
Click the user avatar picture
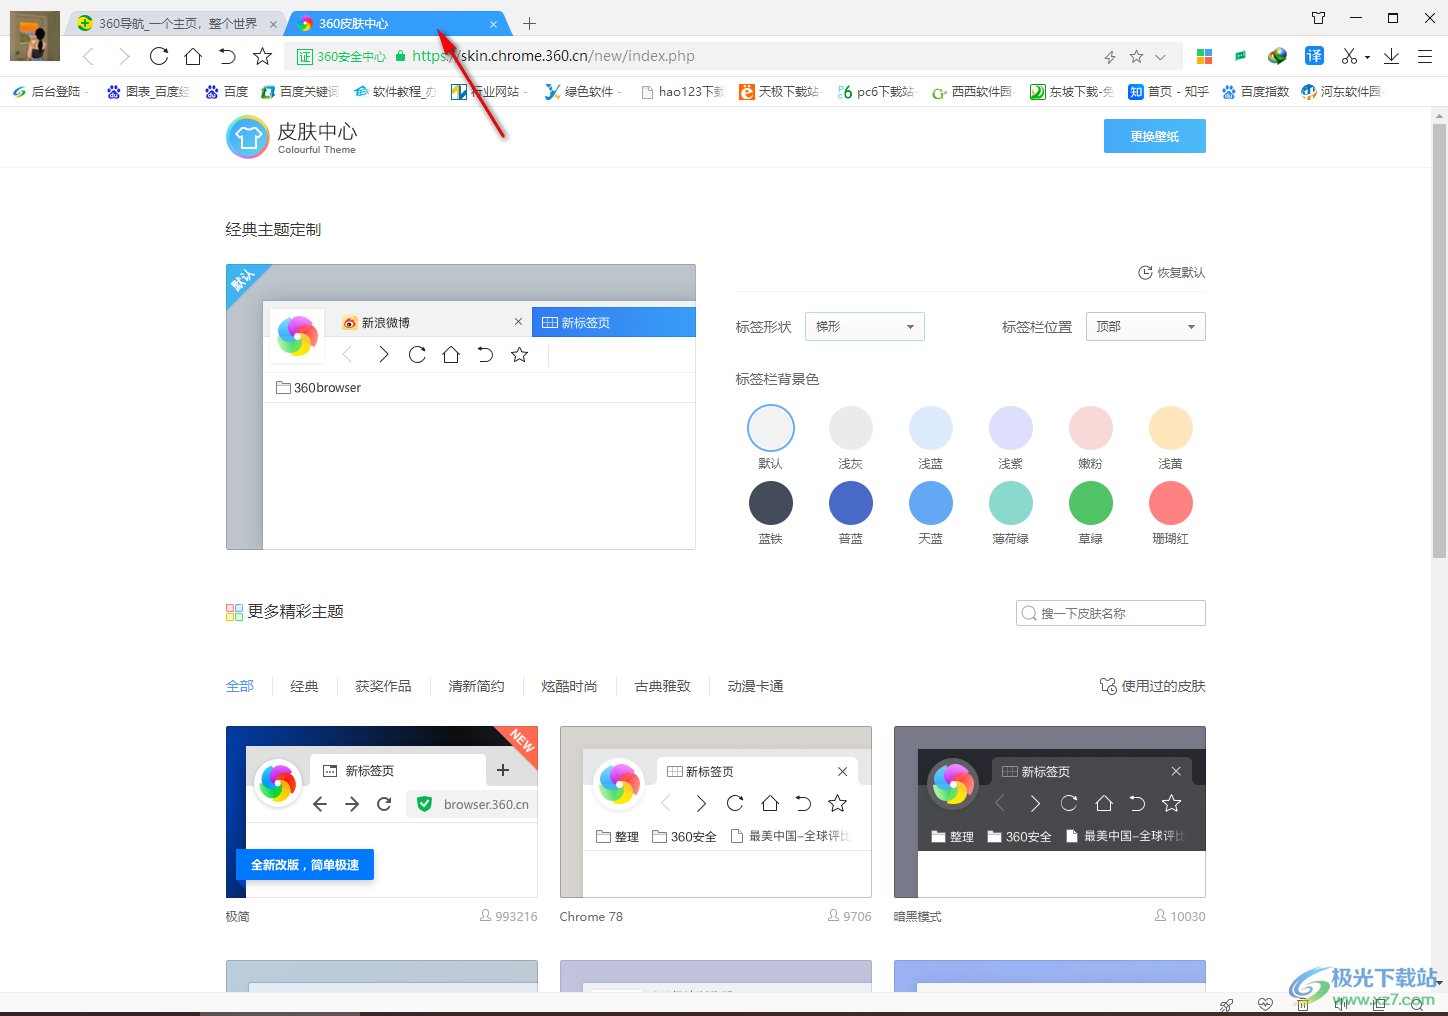tap(35, 36)
